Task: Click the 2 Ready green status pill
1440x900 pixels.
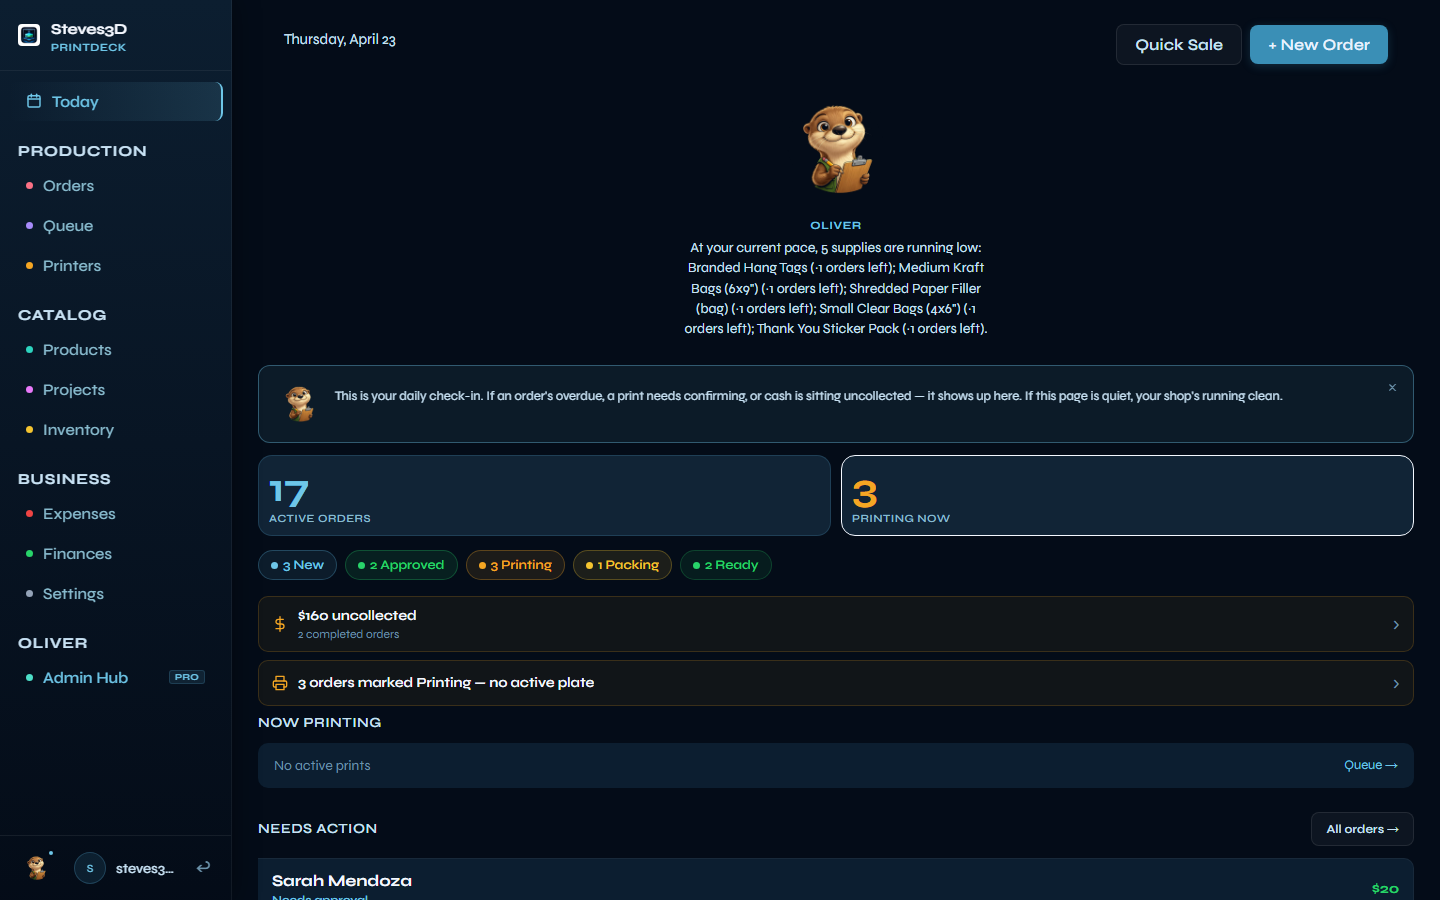Action: [726, 565]
